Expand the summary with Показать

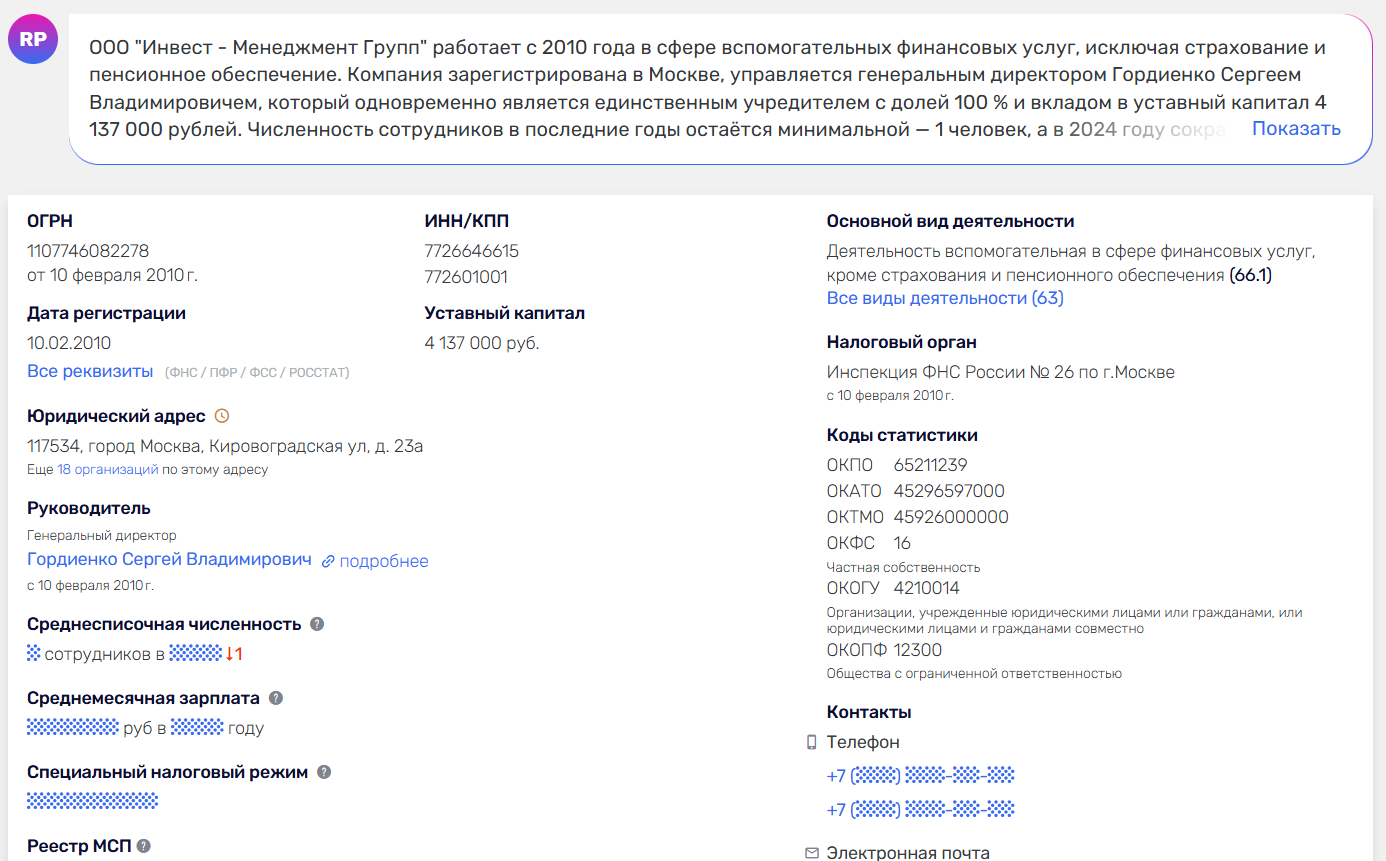tap(1296, 128)
